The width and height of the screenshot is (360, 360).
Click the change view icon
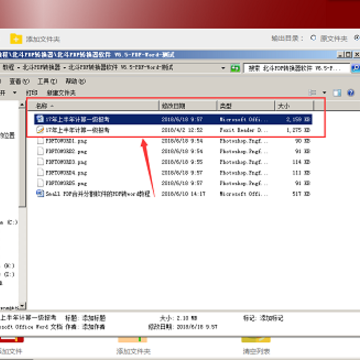click(x=312, y=93)
